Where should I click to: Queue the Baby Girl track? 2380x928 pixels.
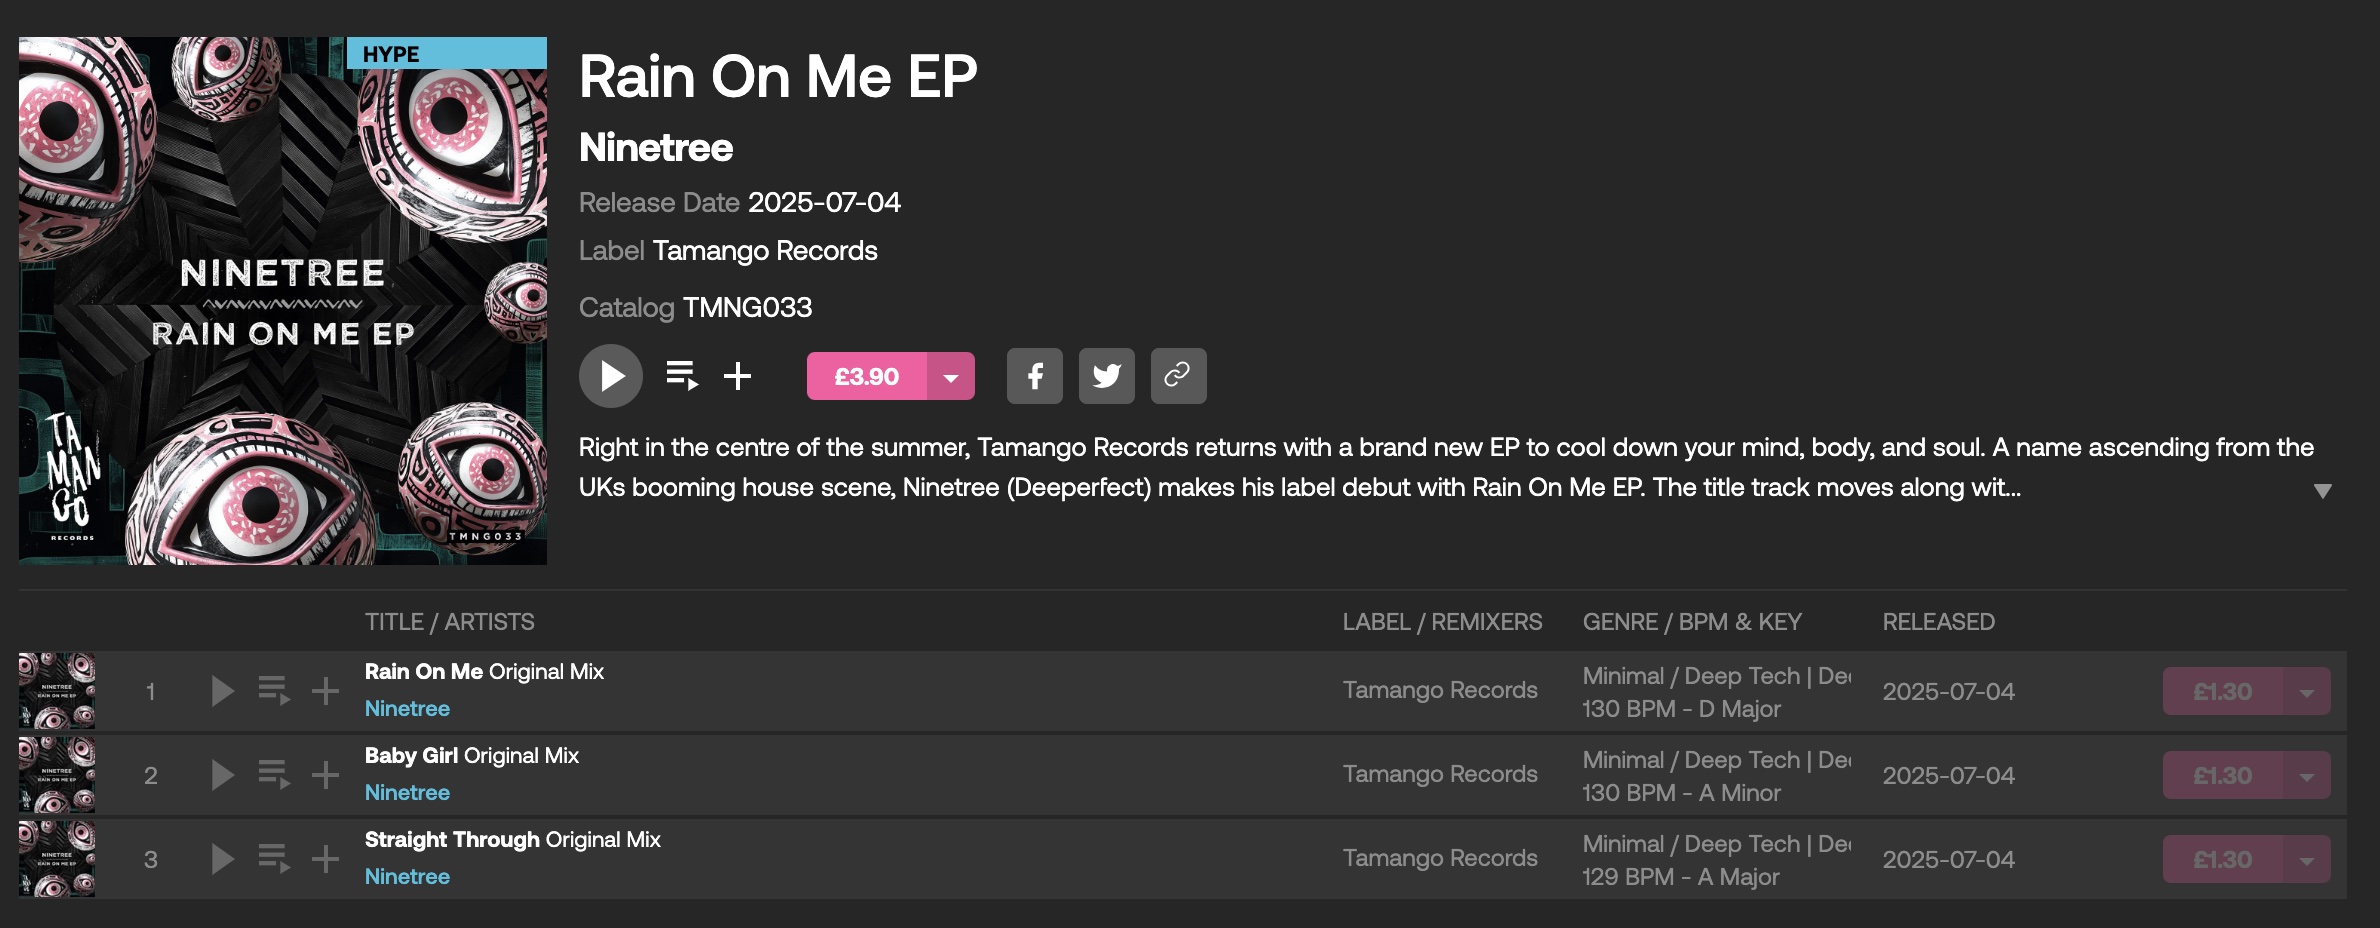pos(273,775)
